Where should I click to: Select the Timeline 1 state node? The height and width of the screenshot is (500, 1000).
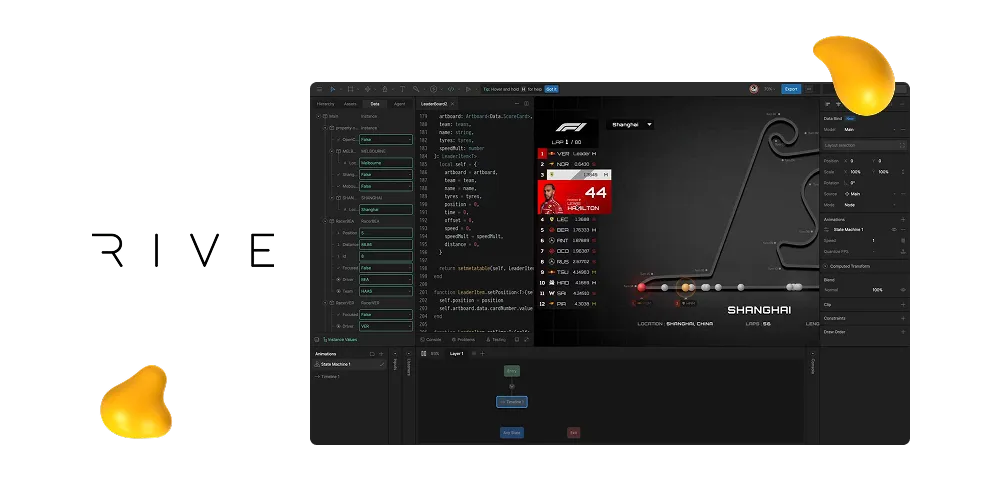pos(511,402)
